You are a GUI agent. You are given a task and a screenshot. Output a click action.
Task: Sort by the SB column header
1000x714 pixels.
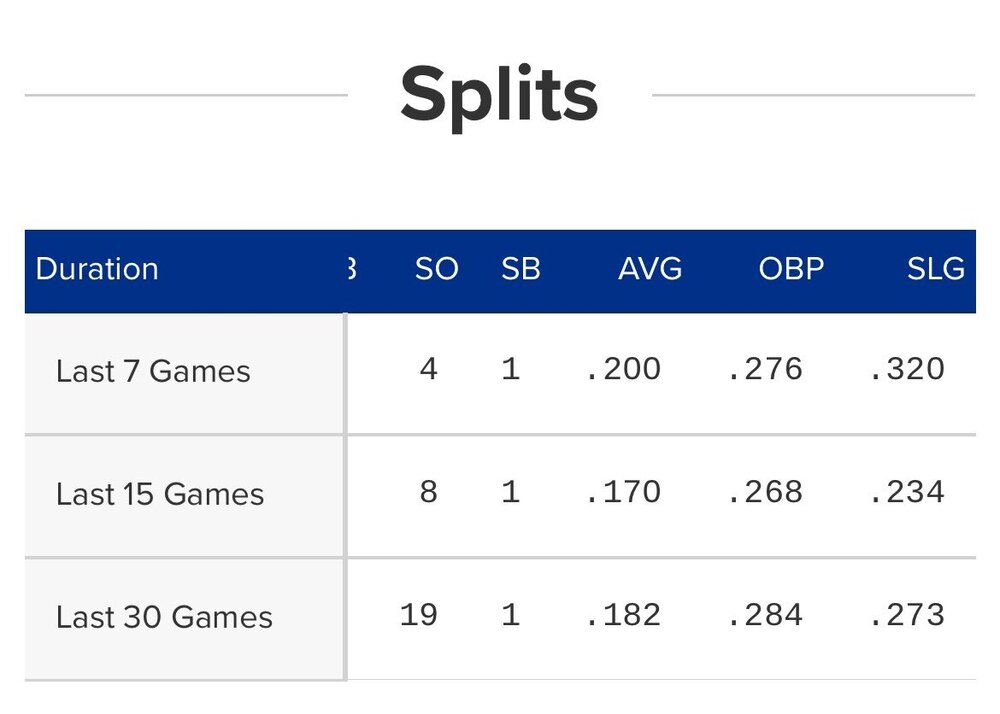coord(521,269)
